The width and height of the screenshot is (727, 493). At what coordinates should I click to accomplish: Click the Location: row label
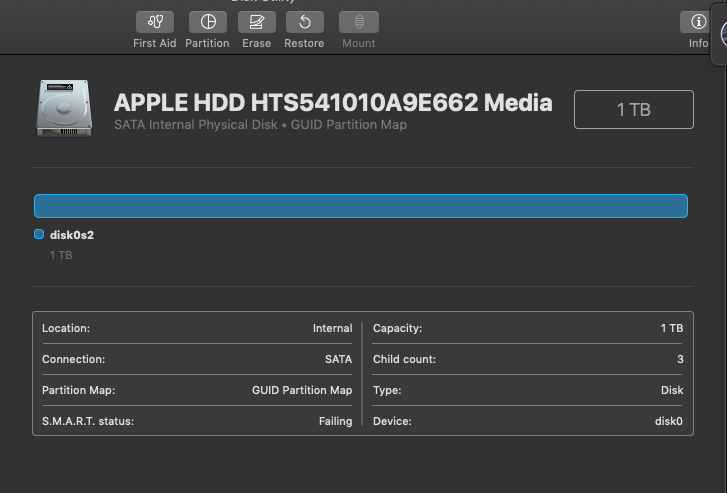[66, 328]
